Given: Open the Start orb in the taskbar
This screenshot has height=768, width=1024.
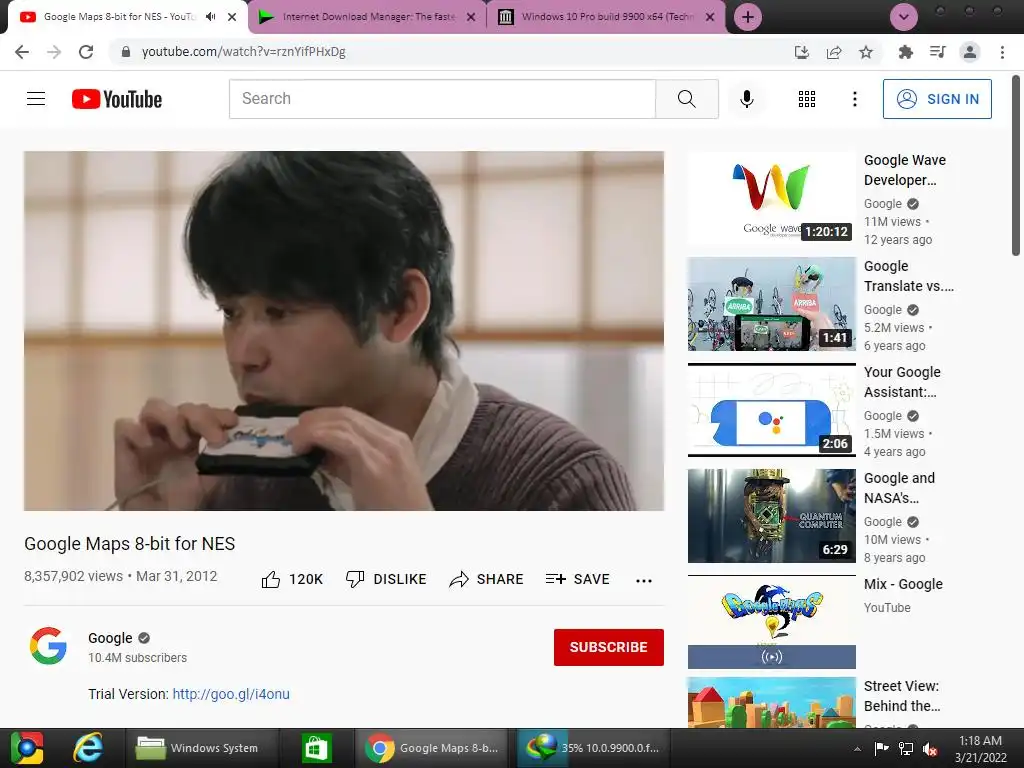Looking at the screenshot, I should 27,748.
